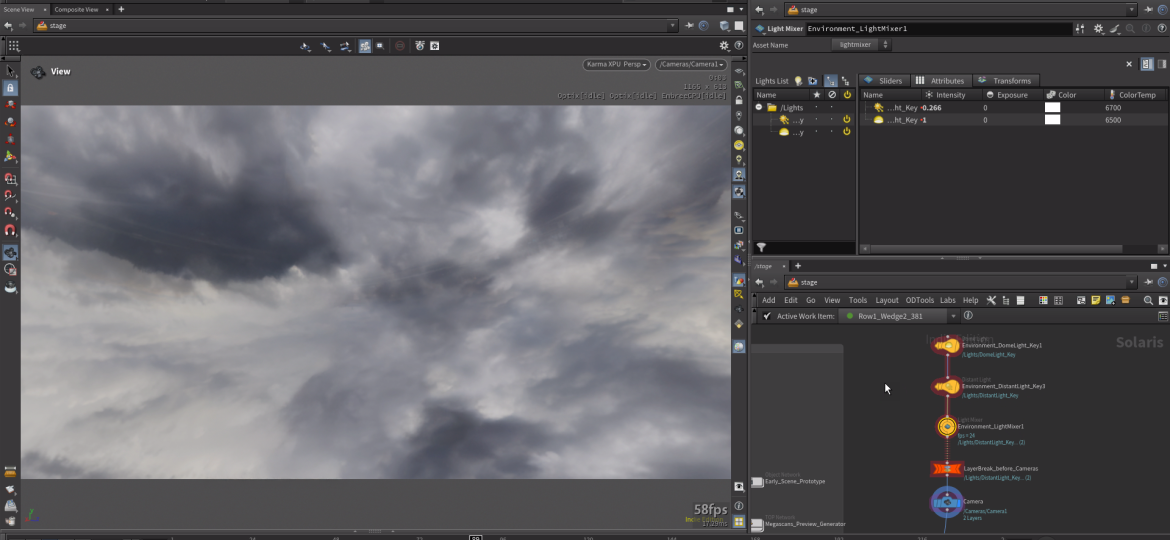The height and width of the screenshot is (540, 1170).
Task: Open the Labs menu
Action: (x=947, y=300)
